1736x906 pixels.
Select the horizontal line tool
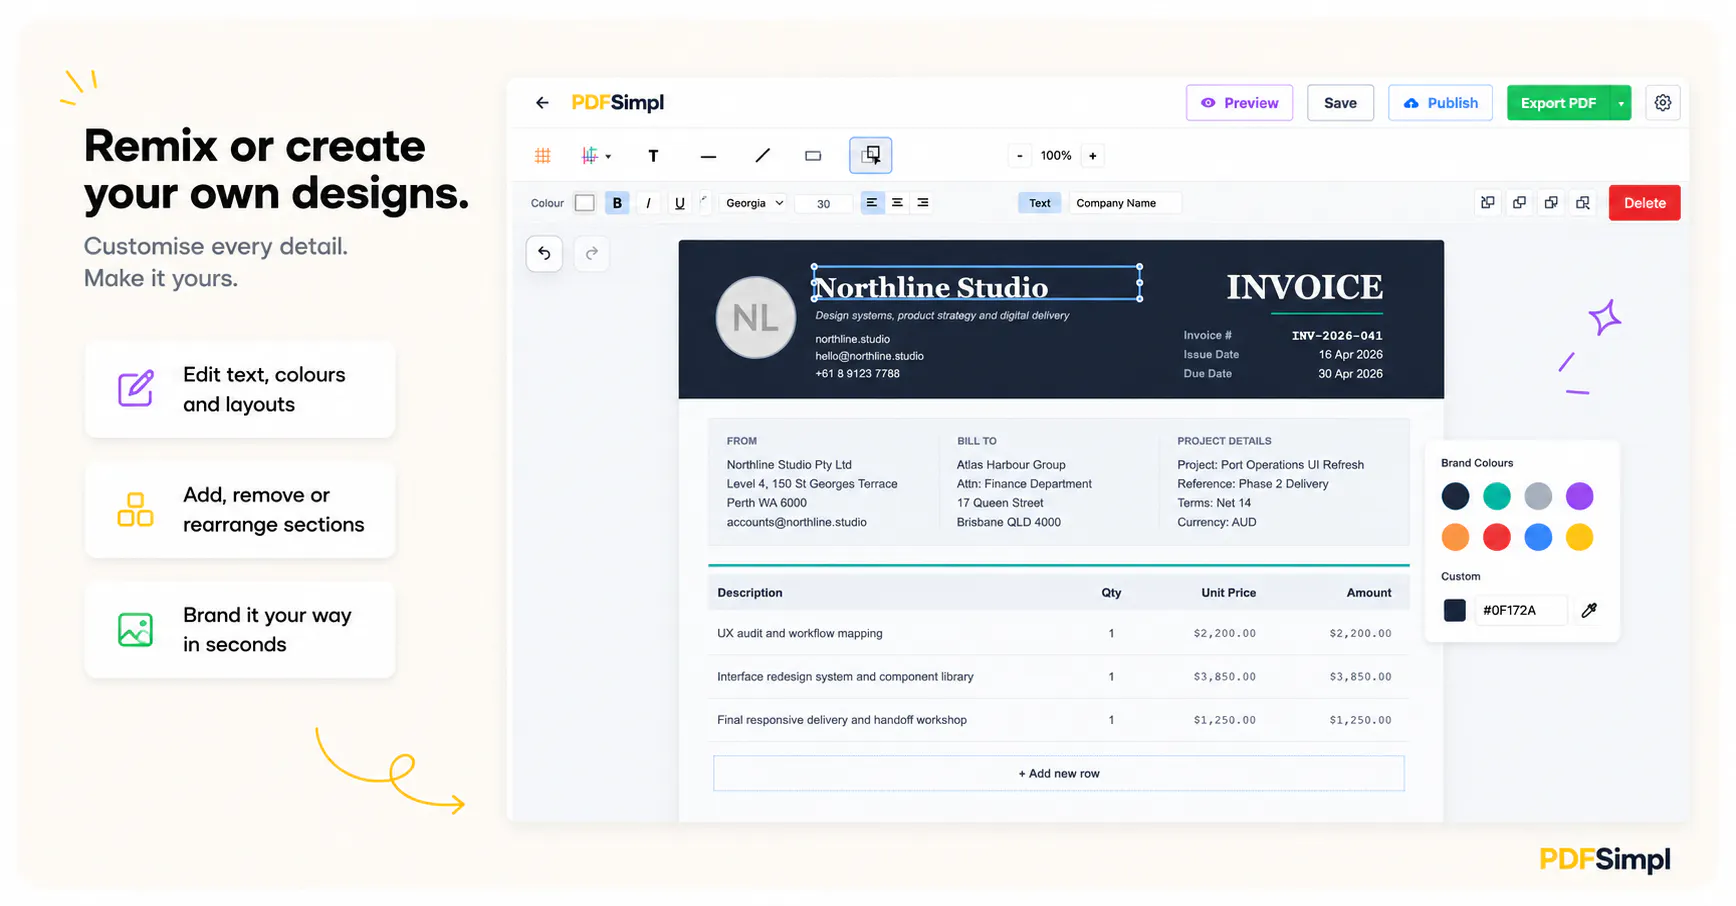click(x=708, y=156)
